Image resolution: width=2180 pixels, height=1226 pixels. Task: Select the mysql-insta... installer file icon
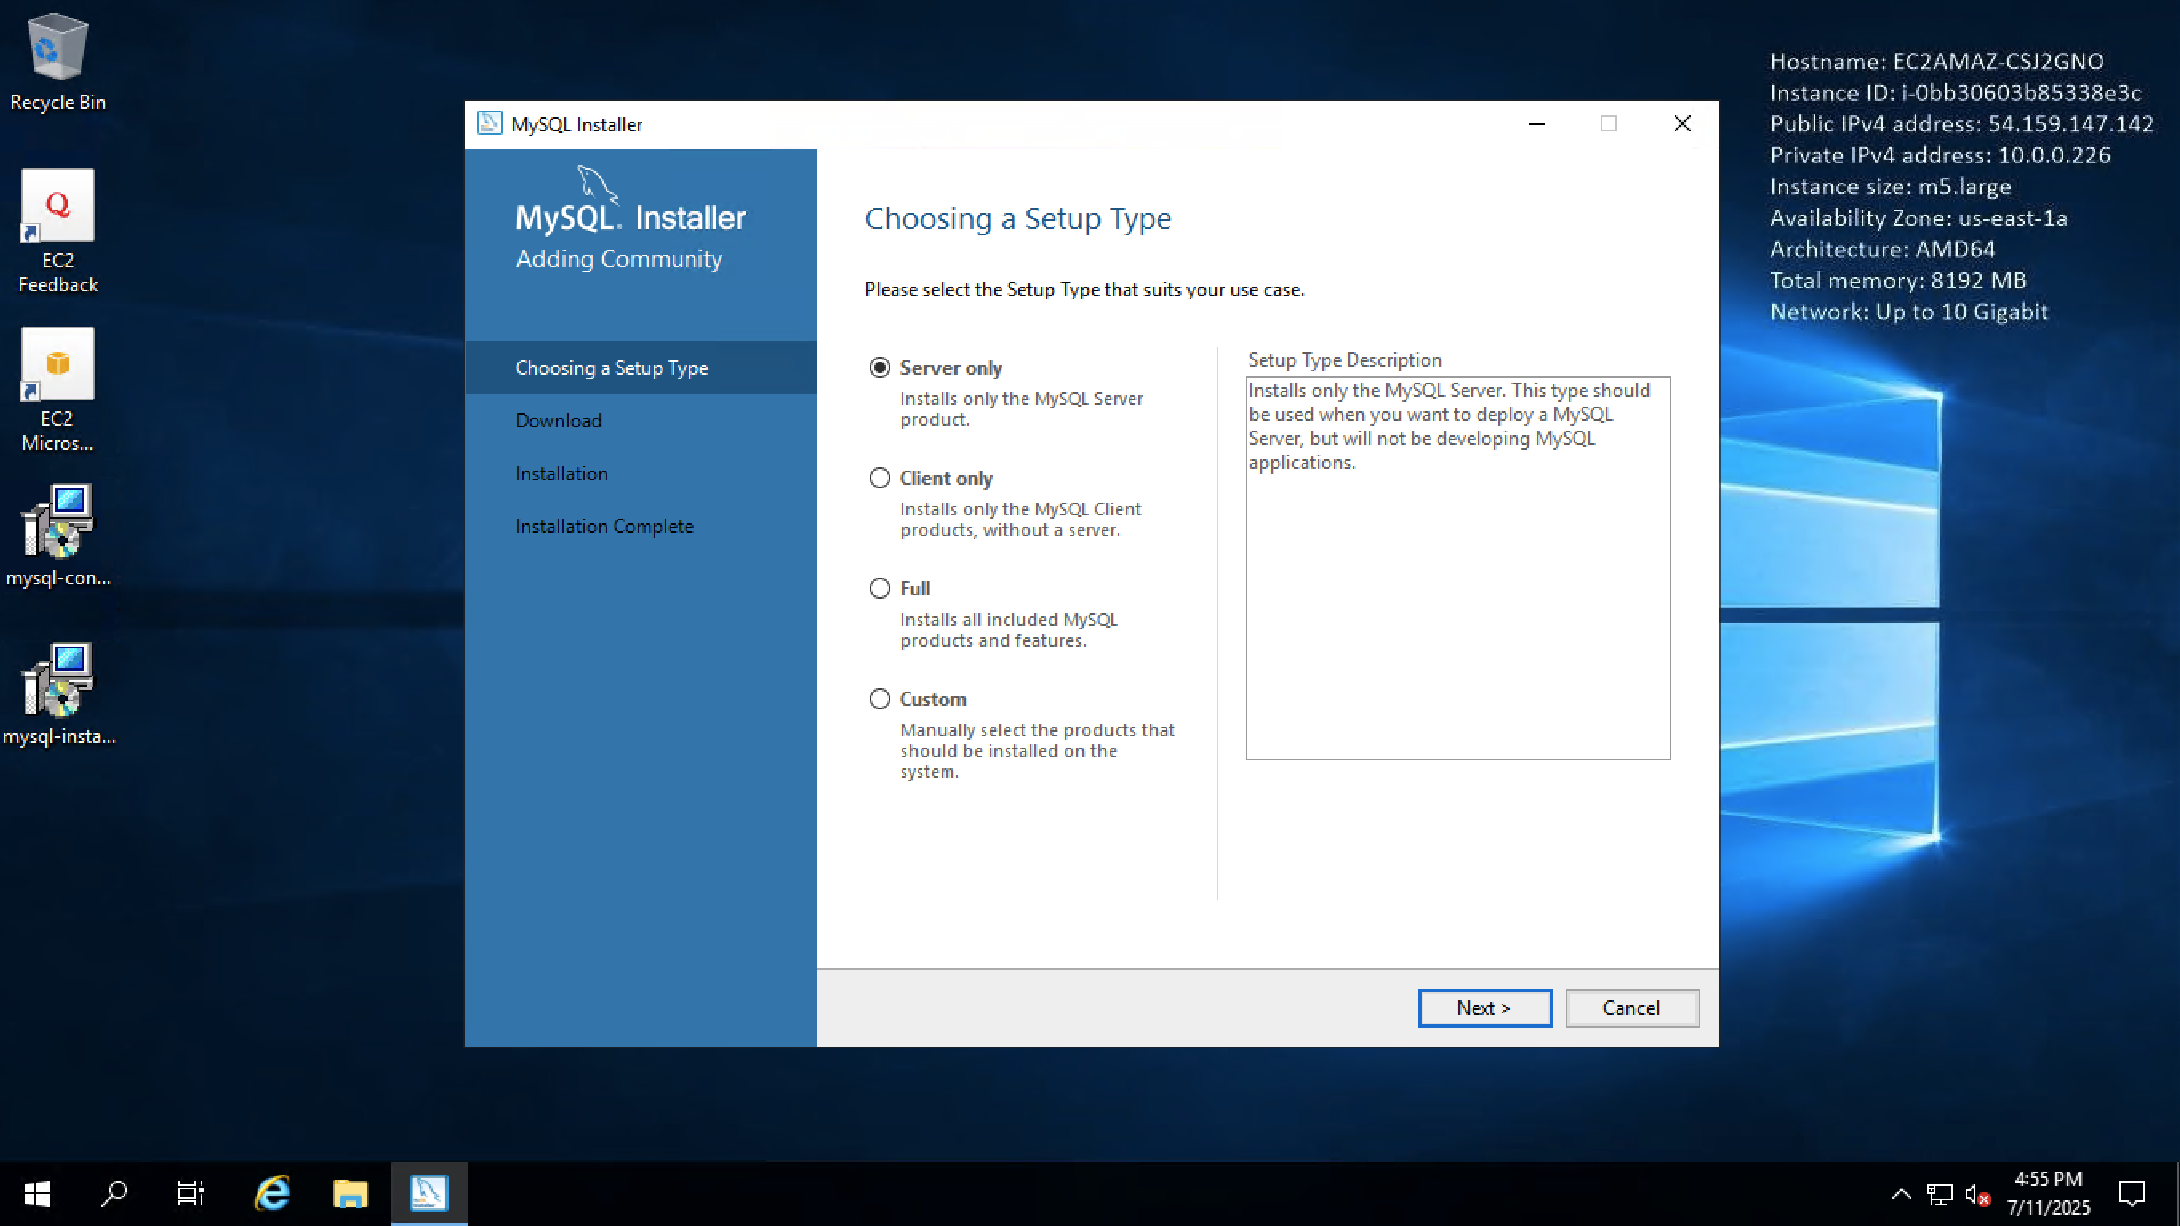click(x=58, y=694)
